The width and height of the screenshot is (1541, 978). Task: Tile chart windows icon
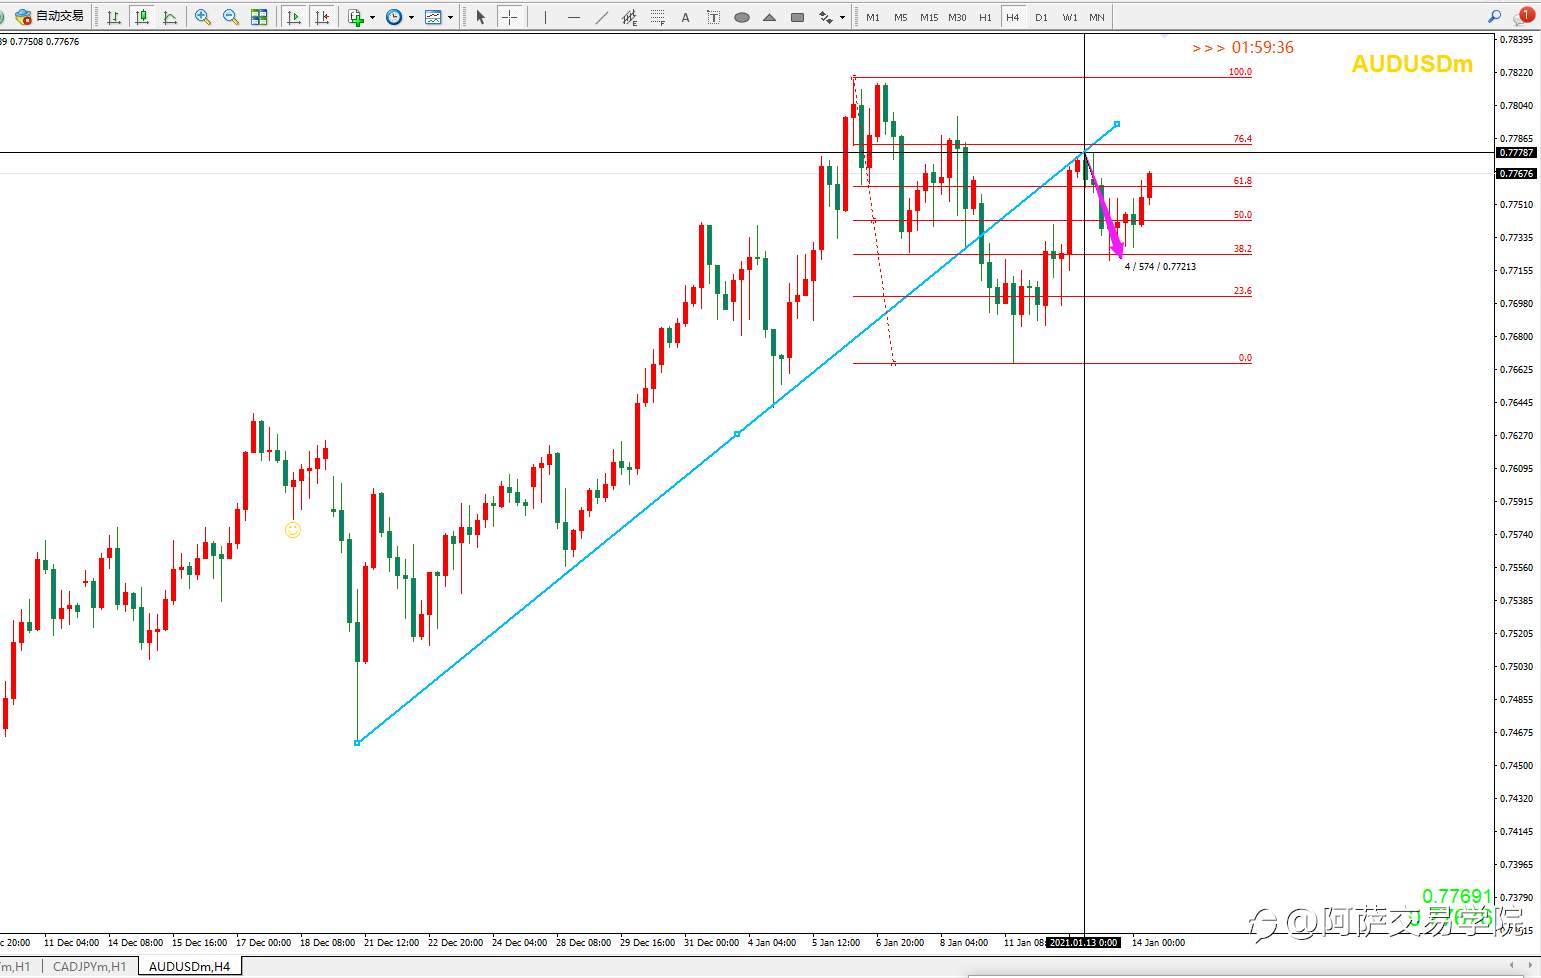259,17
